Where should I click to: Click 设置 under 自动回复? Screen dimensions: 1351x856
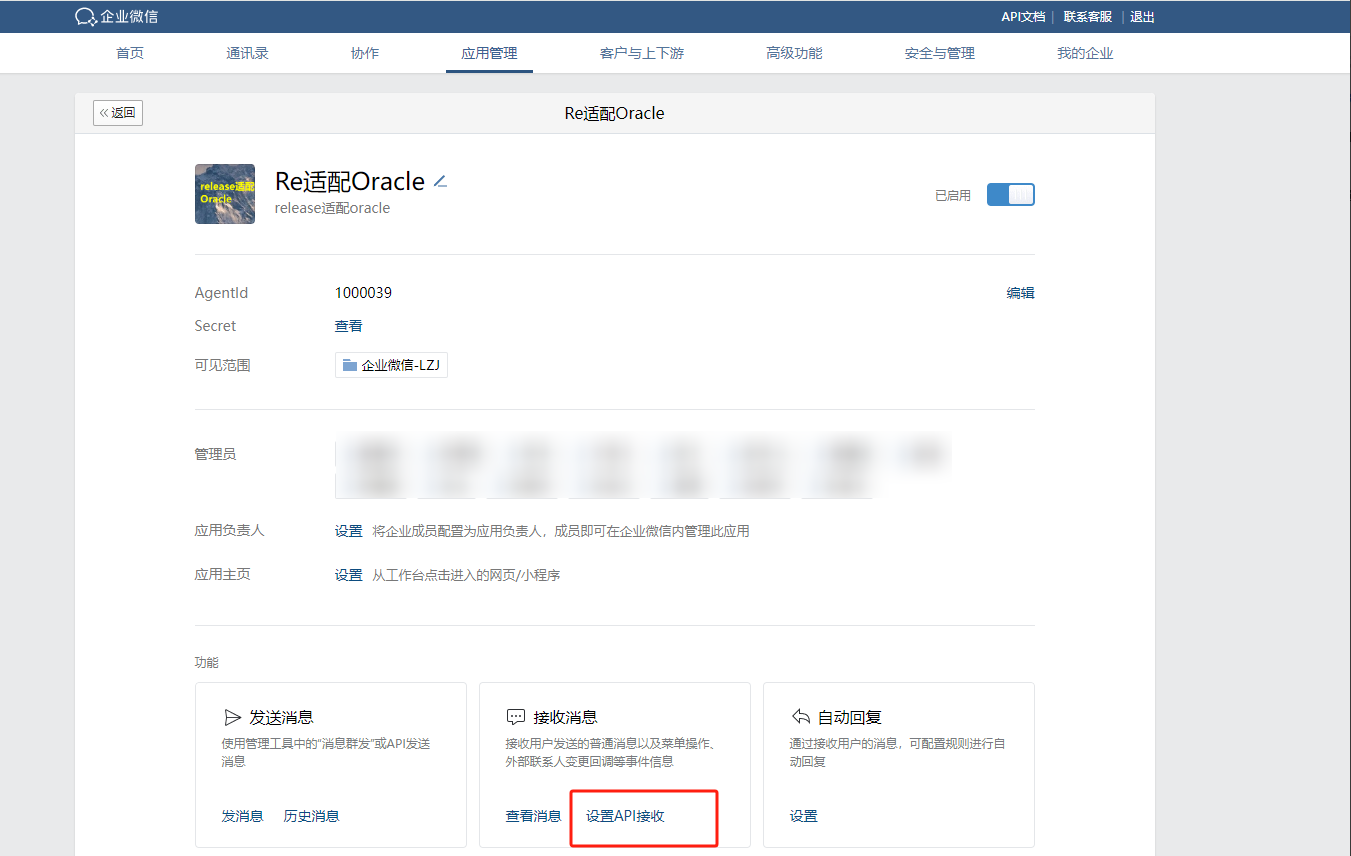click(x=803, y=816)
